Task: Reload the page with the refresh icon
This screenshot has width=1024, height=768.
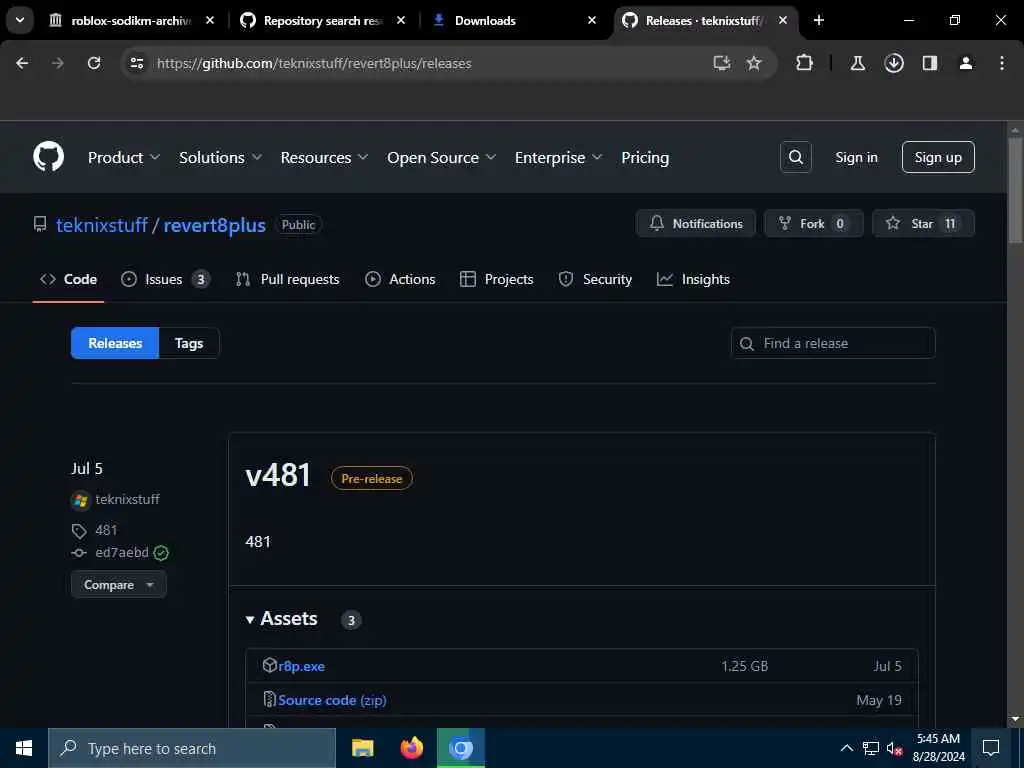Action: tap(94, 63)
